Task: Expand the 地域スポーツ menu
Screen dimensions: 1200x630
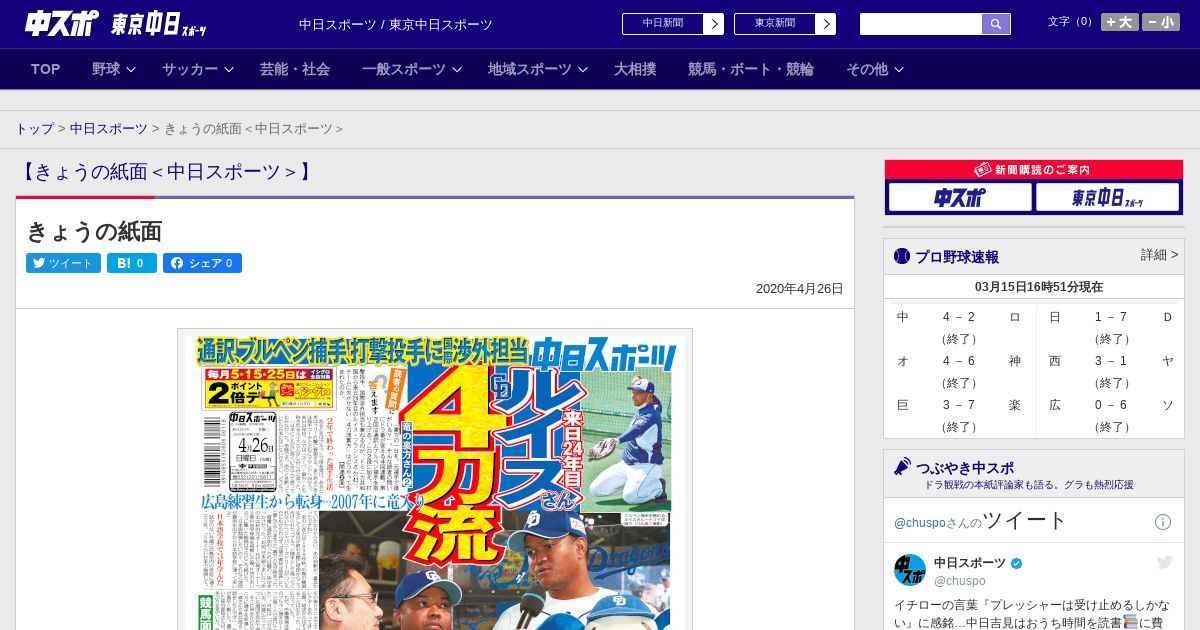Action: [537, 69]
